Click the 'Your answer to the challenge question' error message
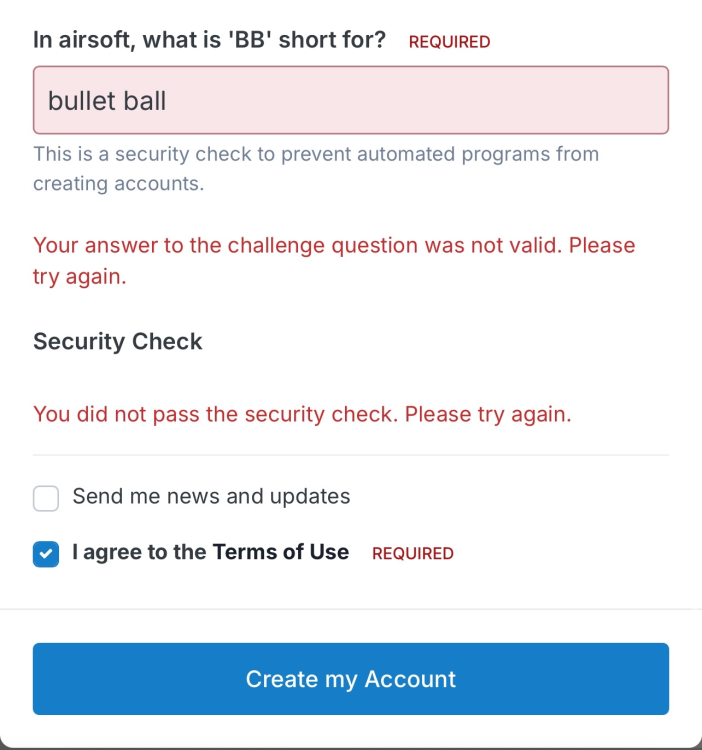The height and width of the screenshot is (750, 702). (334, 260)
